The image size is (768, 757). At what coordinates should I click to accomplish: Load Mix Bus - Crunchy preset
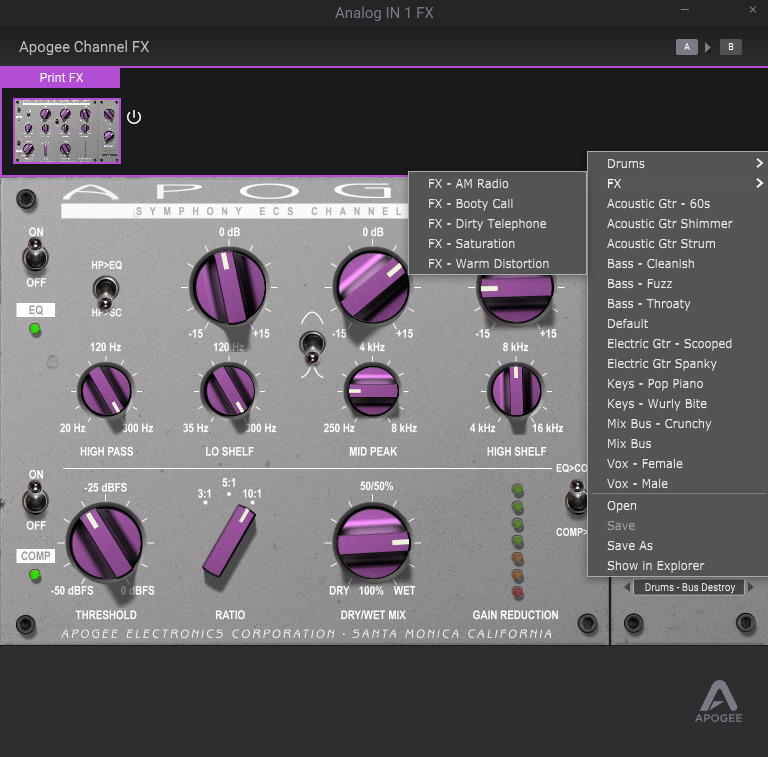677,424
